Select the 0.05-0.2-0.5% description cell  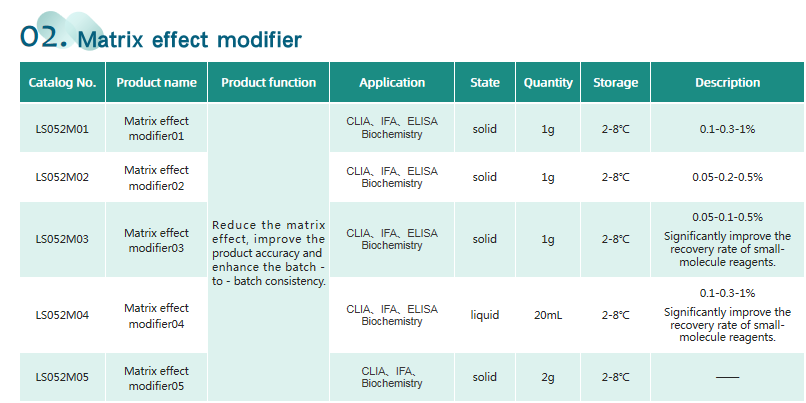point(727,177)
